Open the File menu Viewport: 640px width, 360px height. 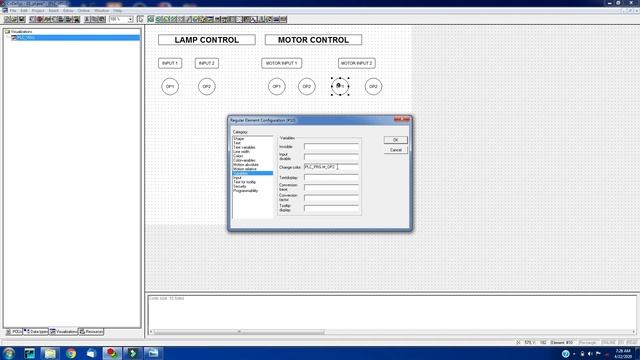(x=13, y=11)
